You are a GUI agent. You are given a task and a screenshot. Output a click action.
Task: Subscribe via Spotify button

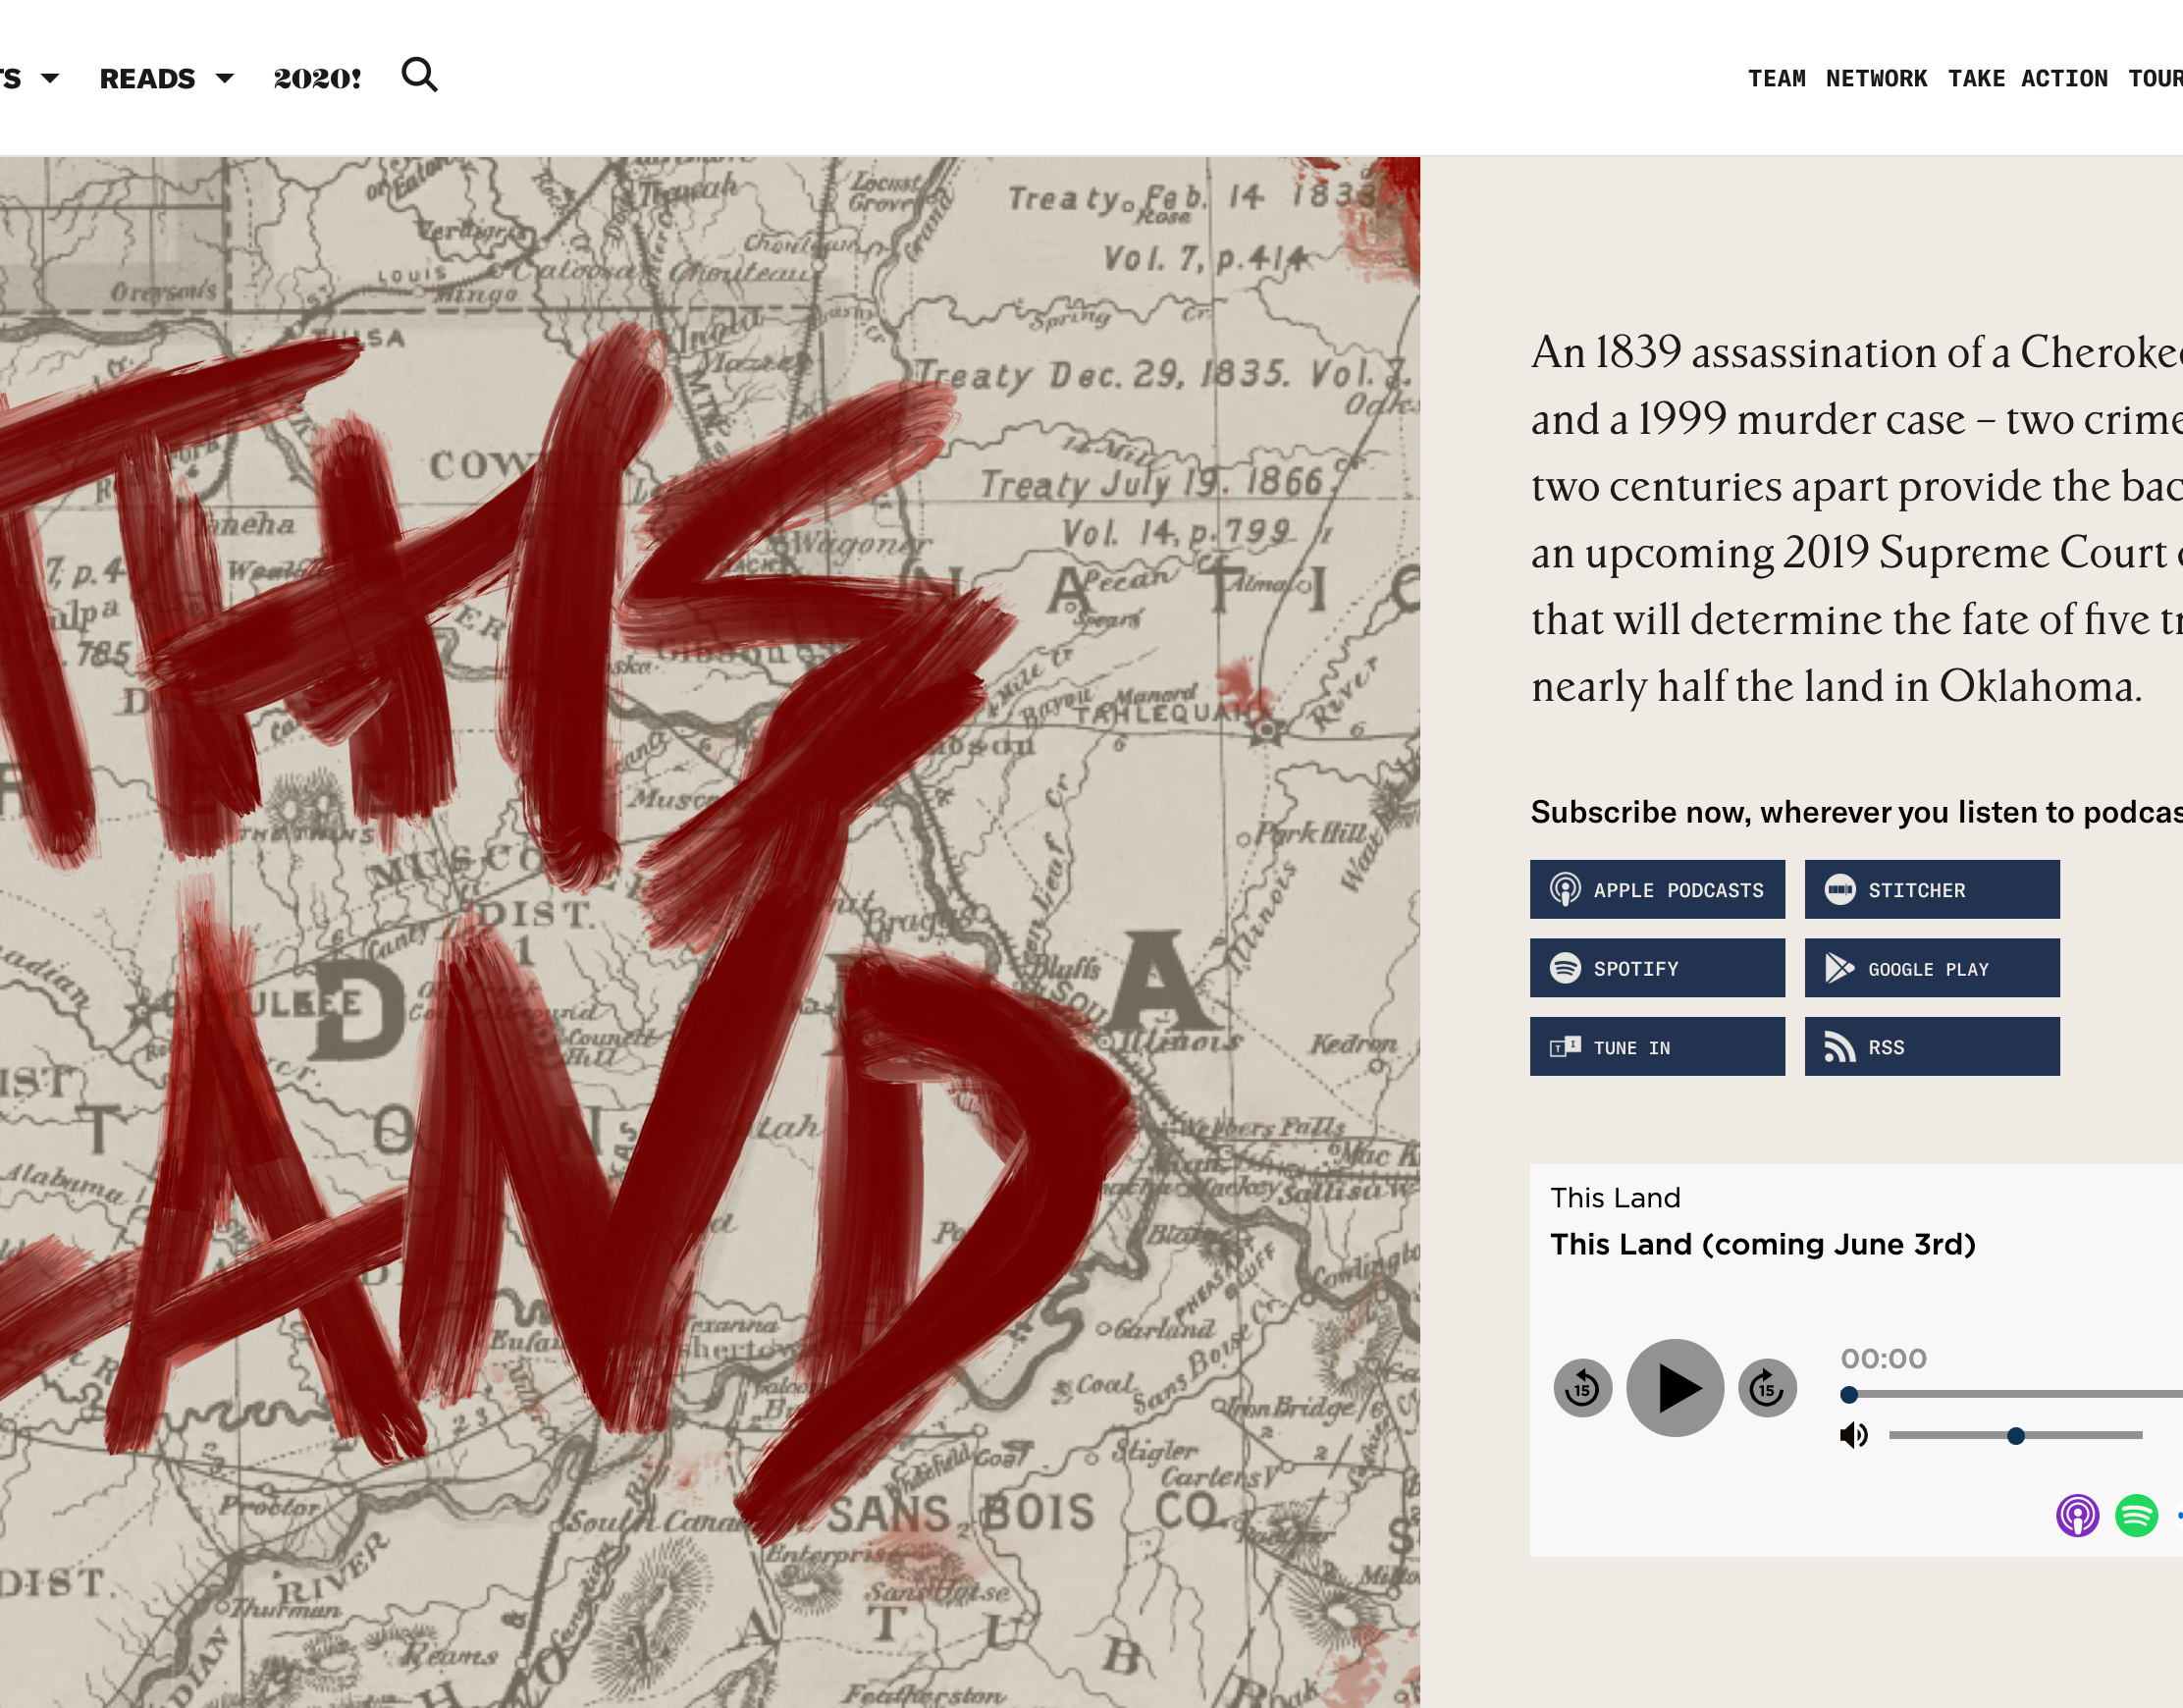1657,967
